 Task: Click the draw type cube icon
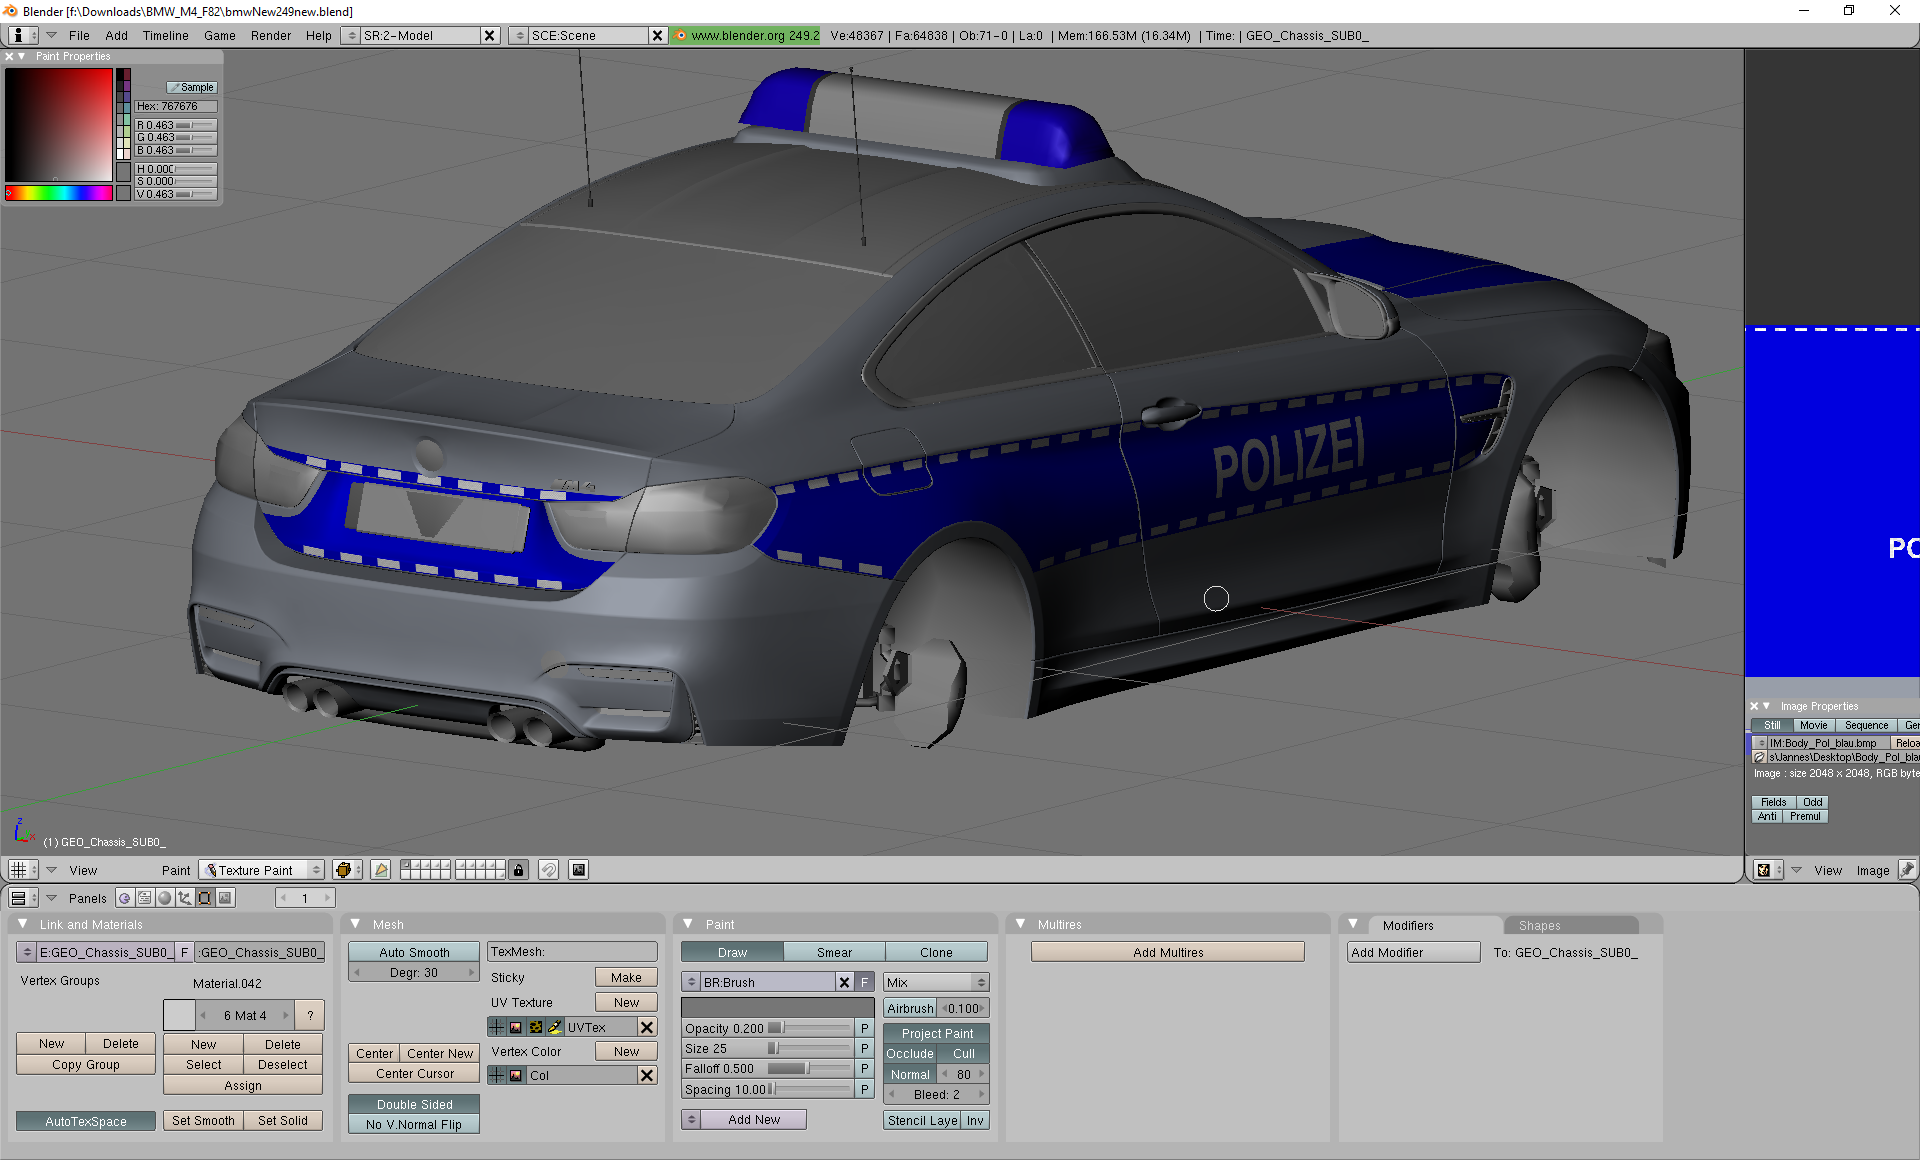(347, 870)
